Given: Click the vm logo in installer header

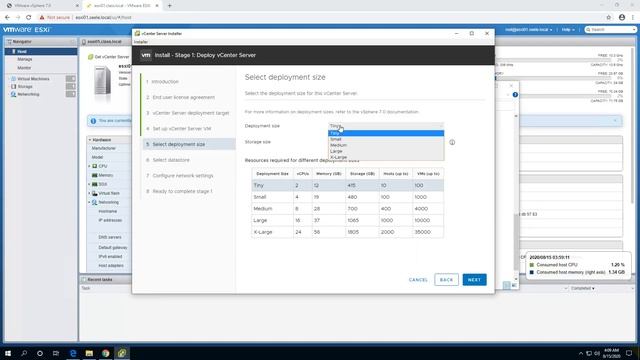Looking at the screenshot, I should click(146, 55).
